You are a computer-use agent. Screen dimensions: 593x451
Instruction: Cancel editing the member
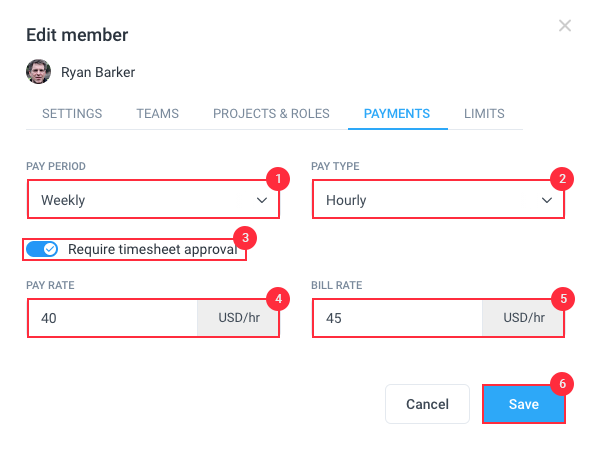click(427, 404)
